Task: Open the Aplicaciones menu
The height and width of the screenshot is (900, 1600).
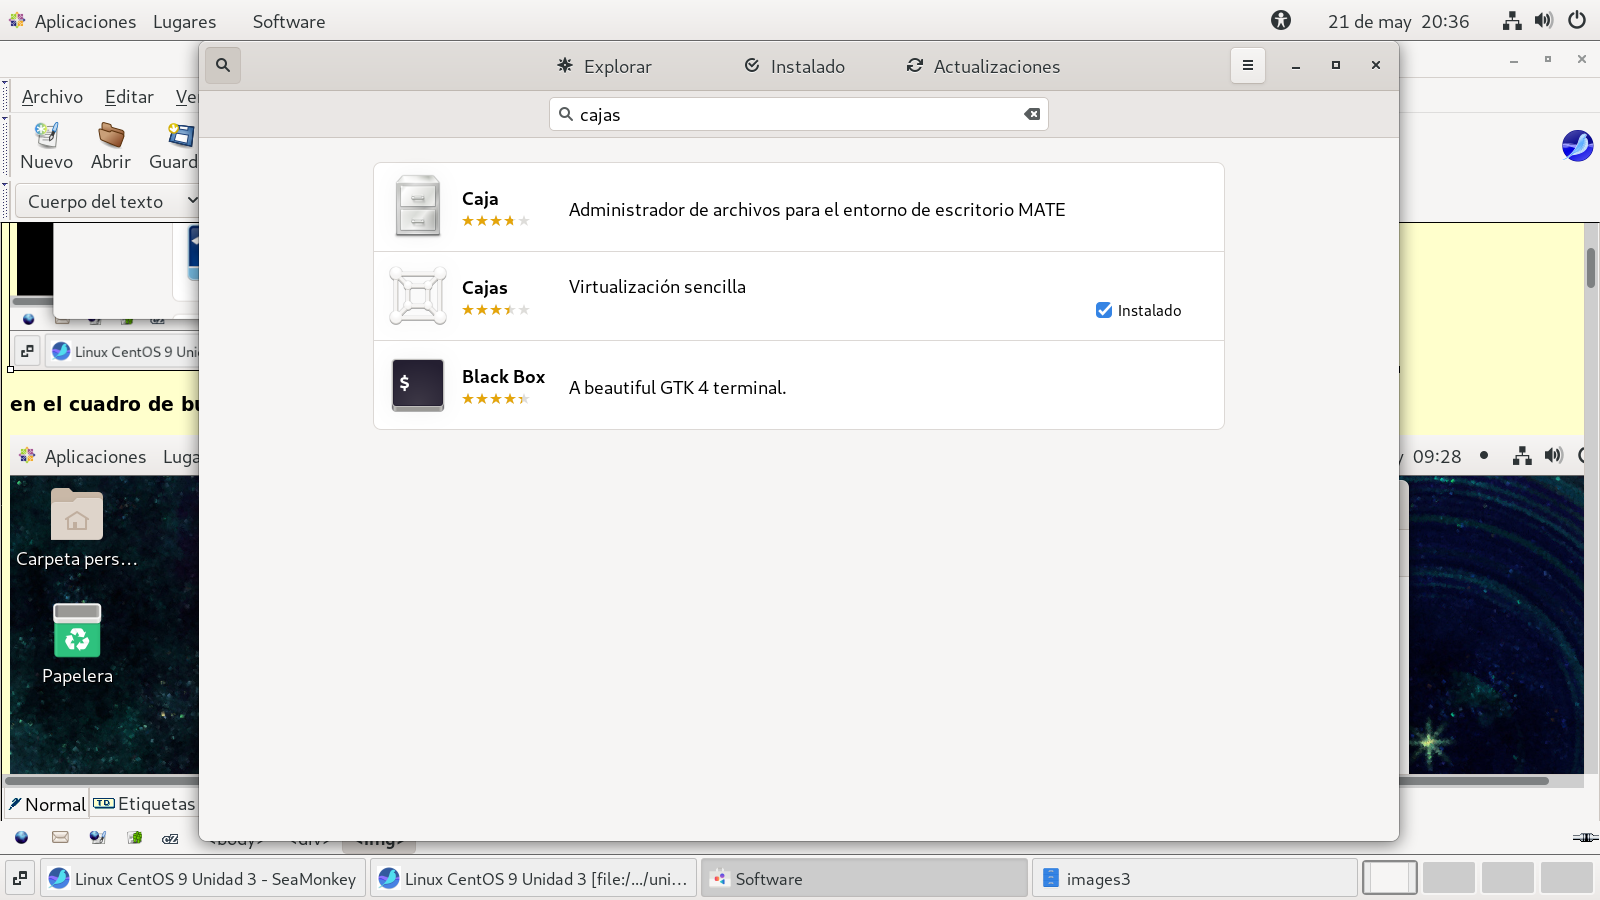Action: pos(84,22)
